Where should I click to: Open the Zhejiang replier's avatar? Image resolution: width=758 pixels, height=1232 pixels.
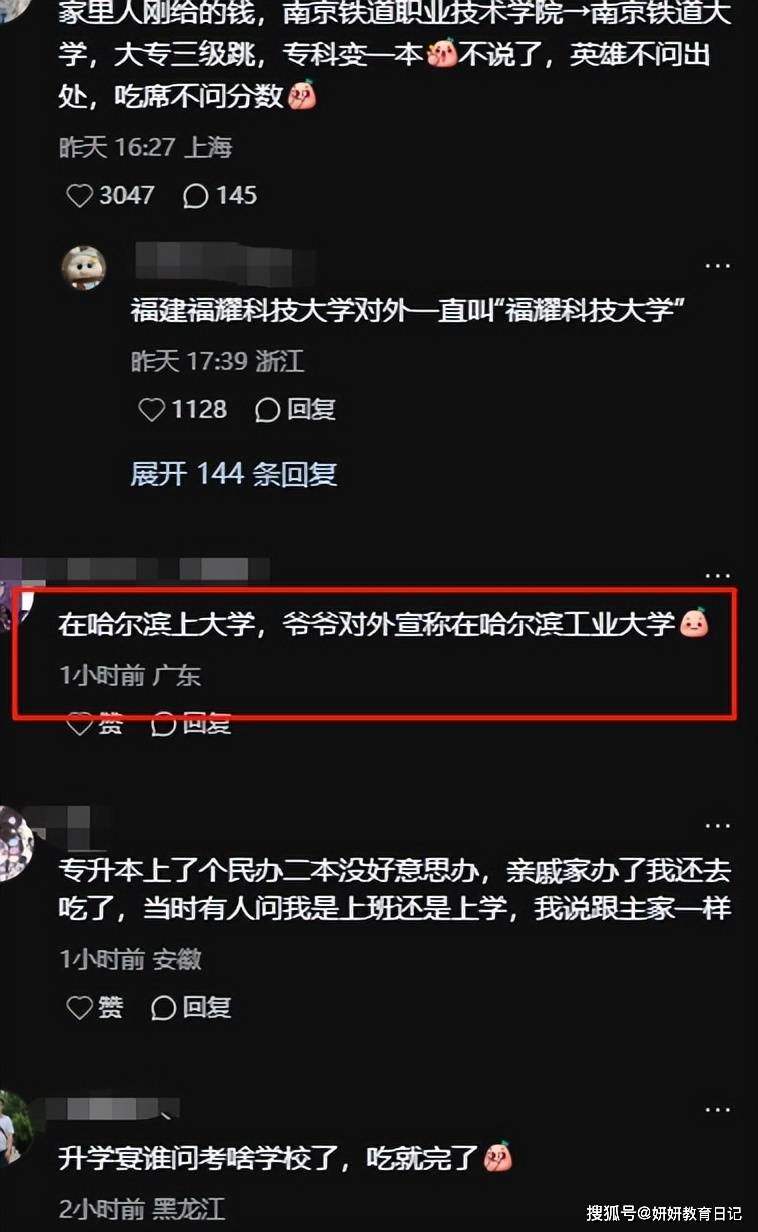84,268
